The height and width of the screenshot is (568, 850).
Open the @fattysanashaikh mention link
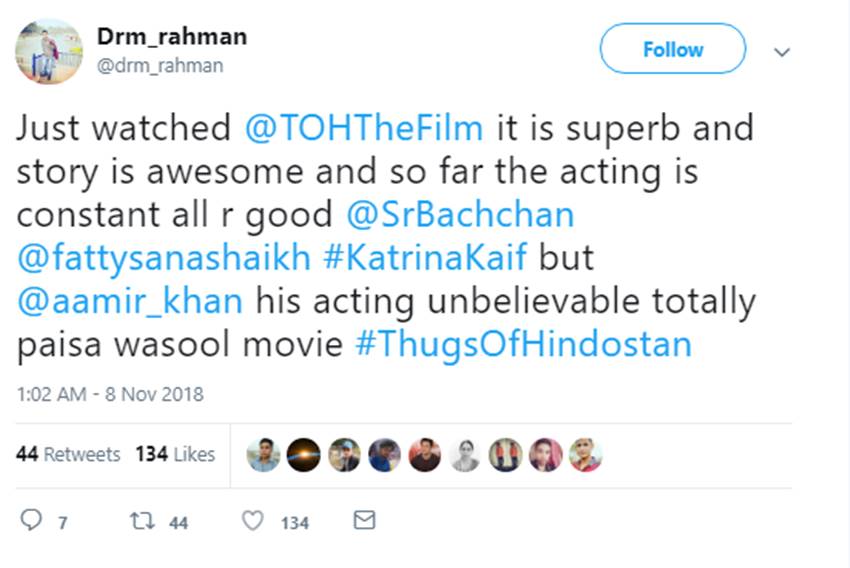click(164, 258)
